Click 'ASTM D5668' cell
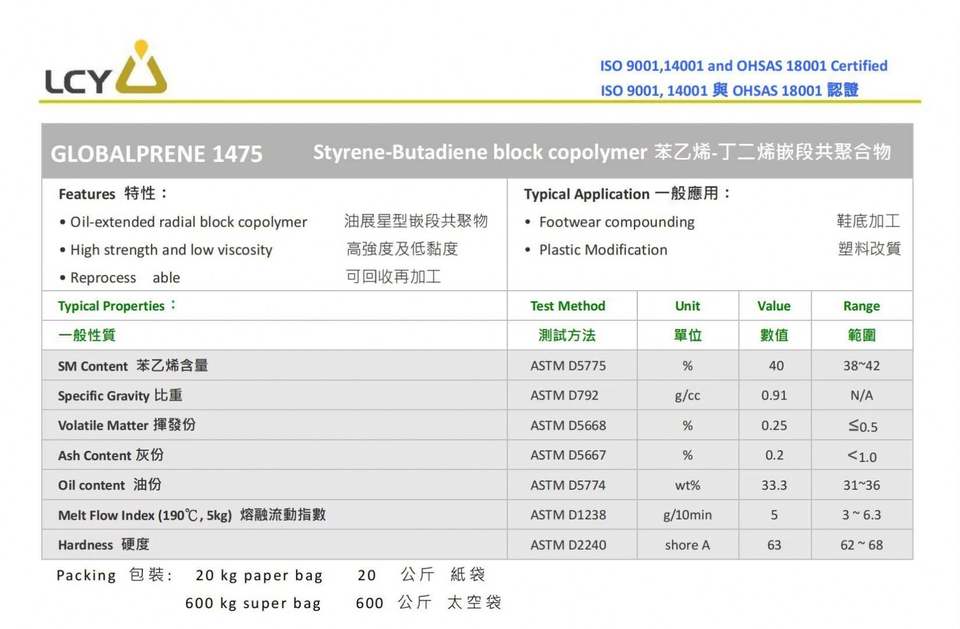Screen dimensions: 960x629 (568, 425)
